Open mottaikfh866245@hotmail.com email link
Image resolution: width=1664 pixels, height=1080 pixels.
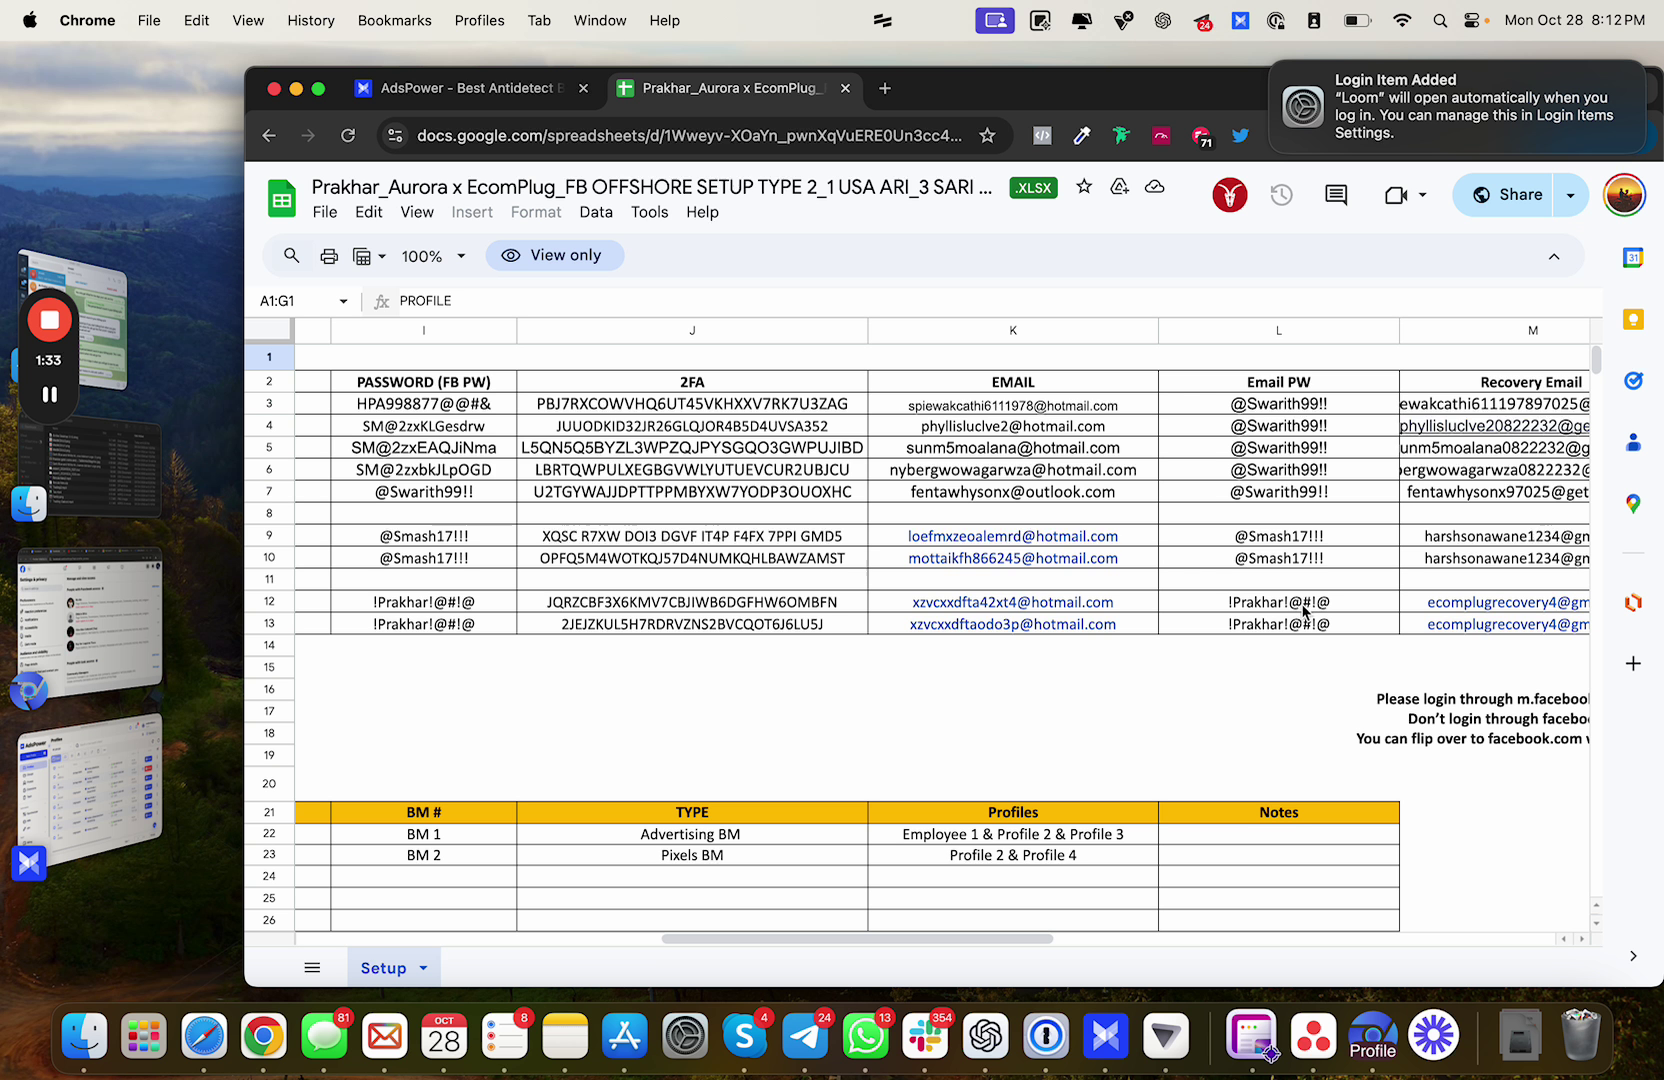pos(1012,558)
